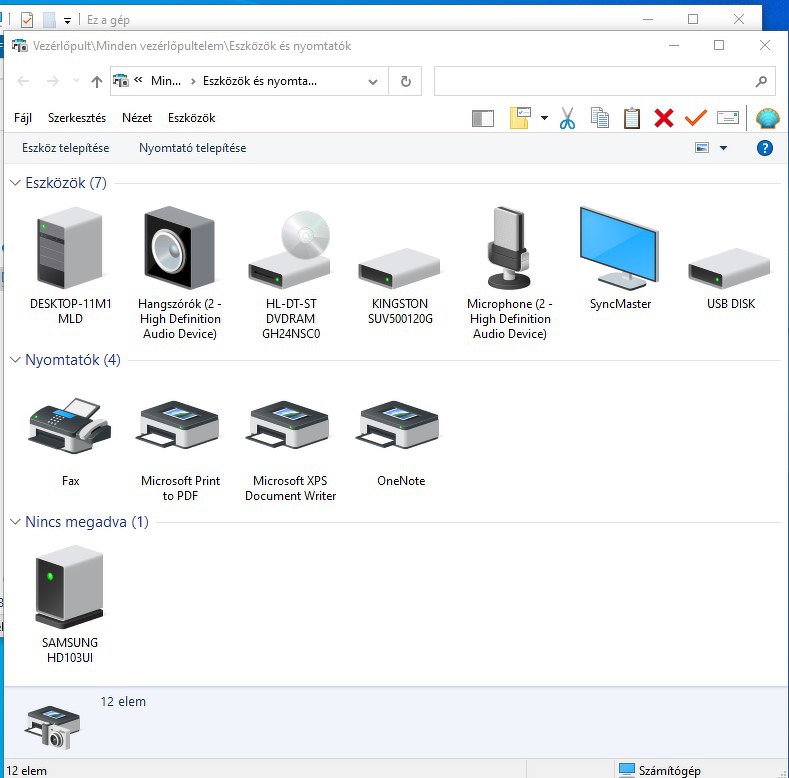Select the SAMSUNG HD103UI device
Screen dimensions: 789x778
tap(70, 604)
